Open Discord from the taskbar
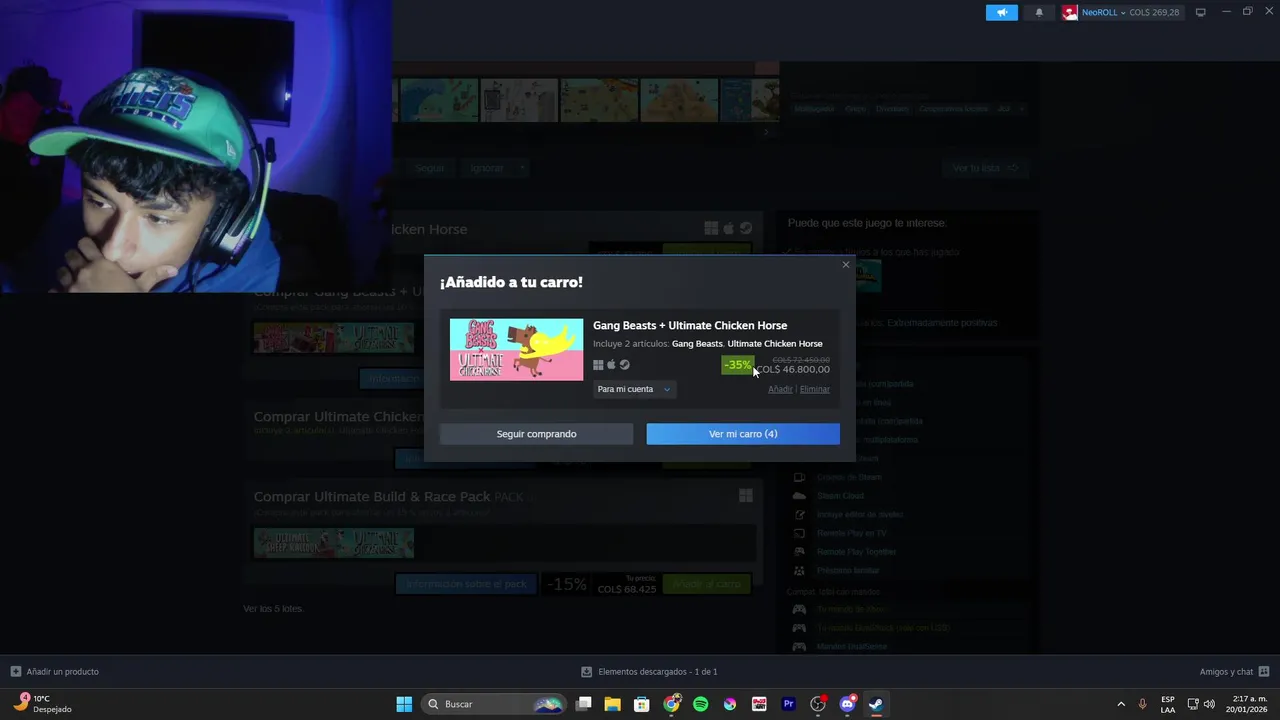Viewport: 1280px width, 720px height. tap(847, 704)
